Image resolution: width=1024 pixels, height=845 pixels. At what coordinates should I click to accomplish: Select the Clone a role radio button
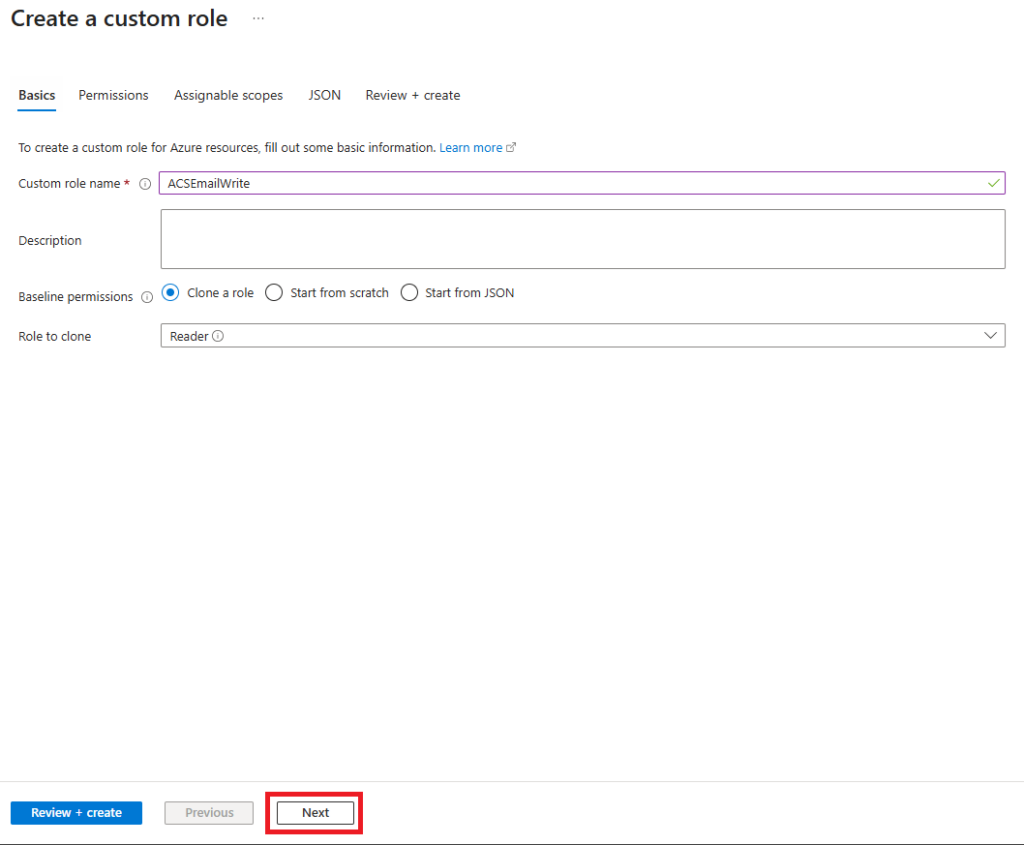(170, 293)
